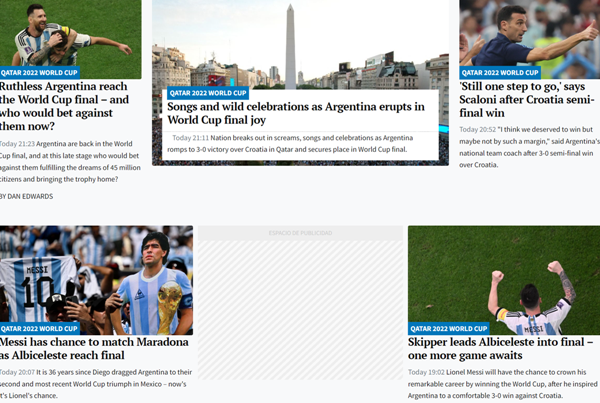This screenshot has width=600, height=403.
Task: Click the Scaloni quote summary text
Action: tap(529, 146)
